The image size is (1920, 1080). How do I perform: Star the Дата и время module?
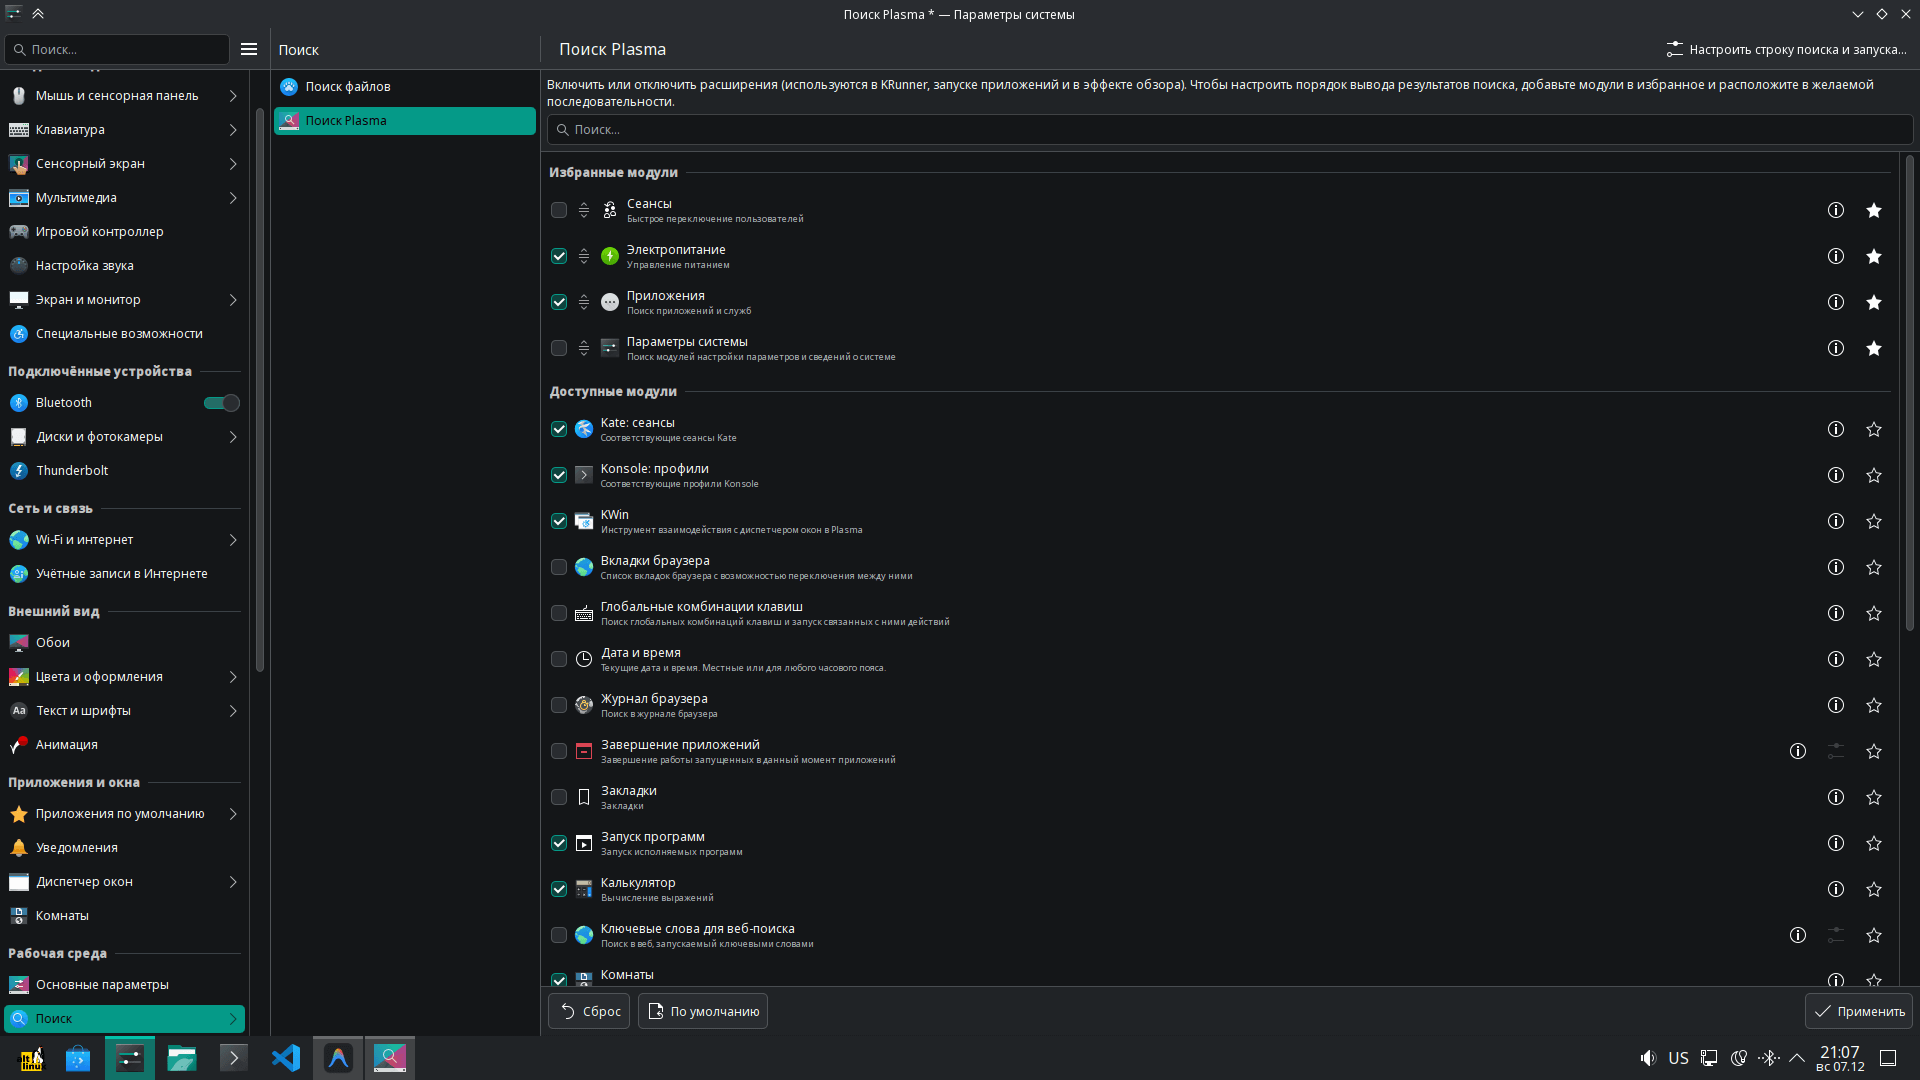tap(1873, 659)
